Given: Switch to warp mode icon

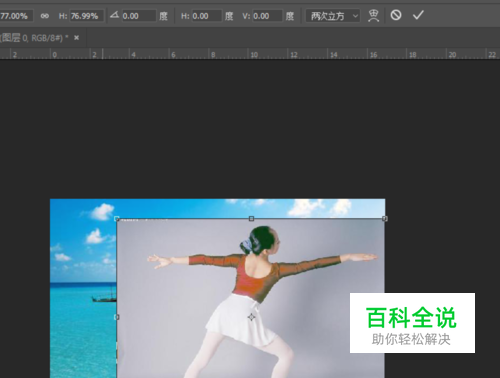Looking at the screenshot, I should tap(373, 16).
